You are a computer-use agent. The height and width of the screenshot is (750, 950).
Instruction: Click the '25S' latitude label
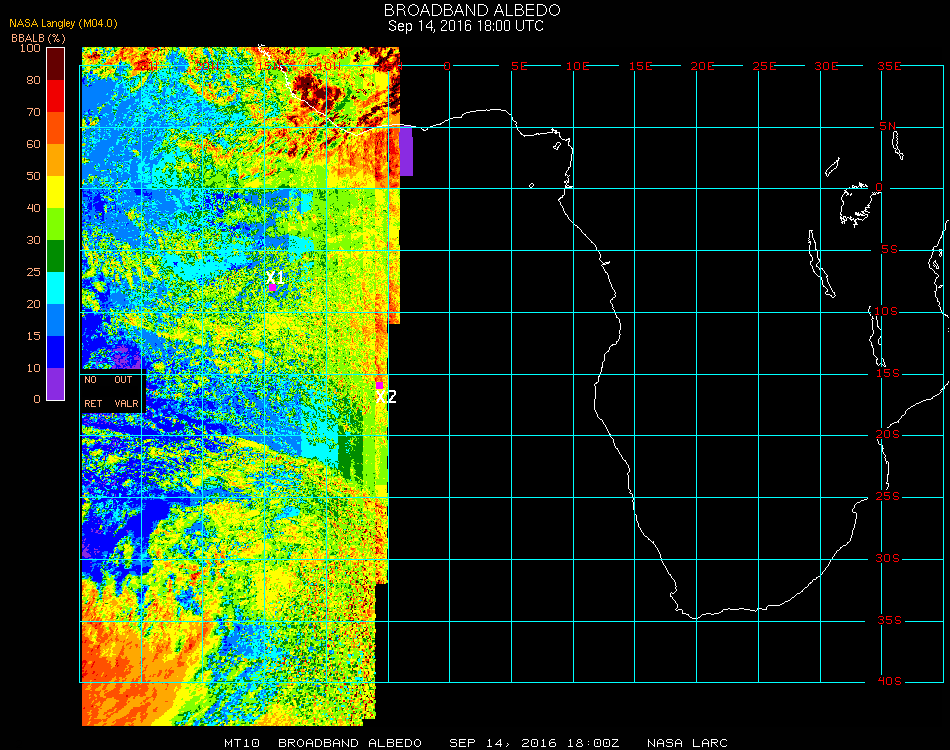(888, 496)
